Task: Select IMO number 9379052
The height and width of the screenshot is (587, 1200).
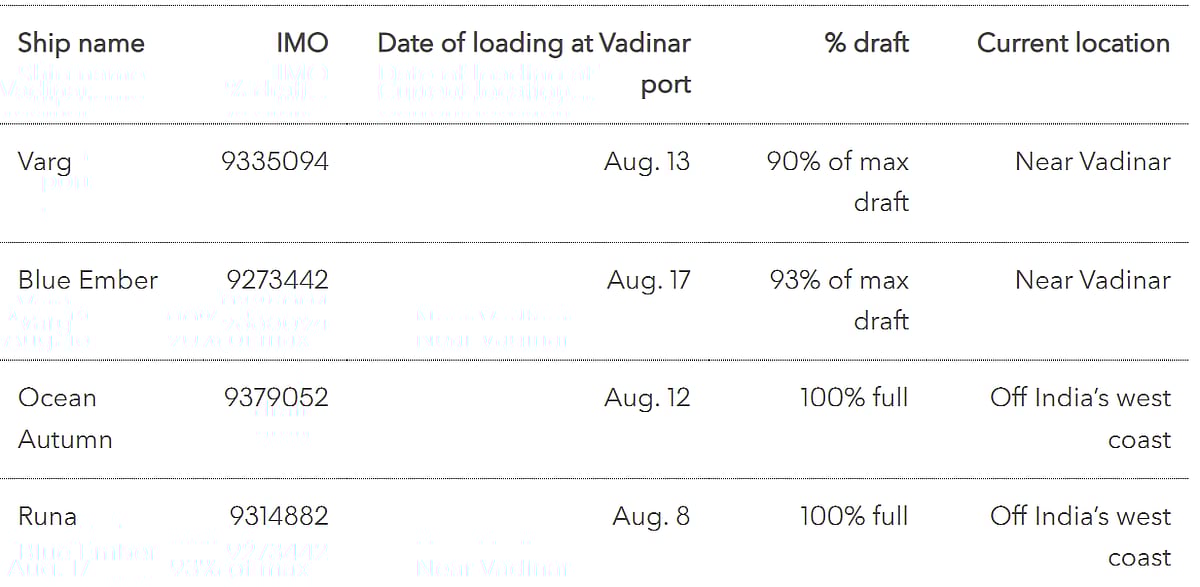Action: click(276, 398)
